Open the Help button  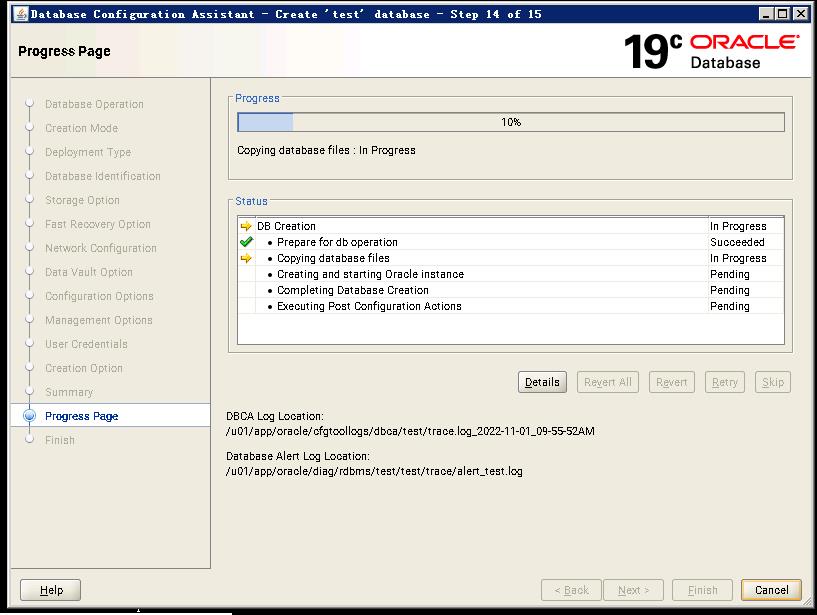[51, 590]
